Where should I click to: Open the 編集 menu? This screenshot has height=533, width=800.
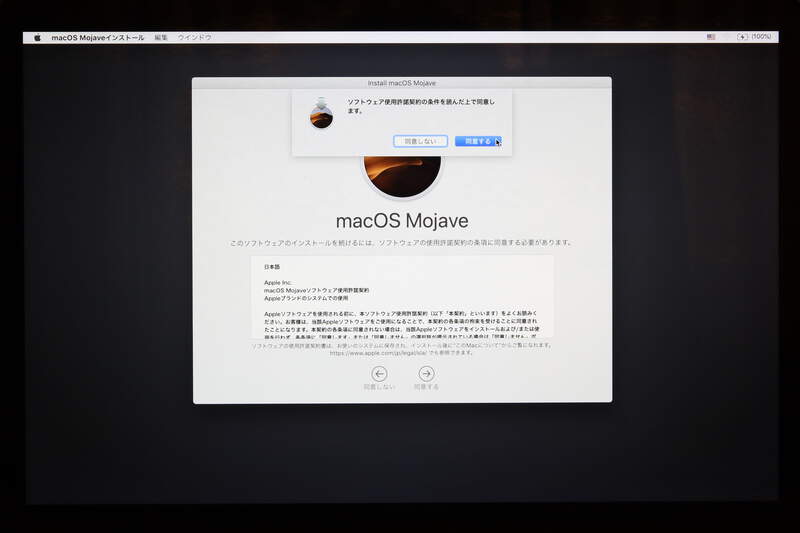click(161, 37)
